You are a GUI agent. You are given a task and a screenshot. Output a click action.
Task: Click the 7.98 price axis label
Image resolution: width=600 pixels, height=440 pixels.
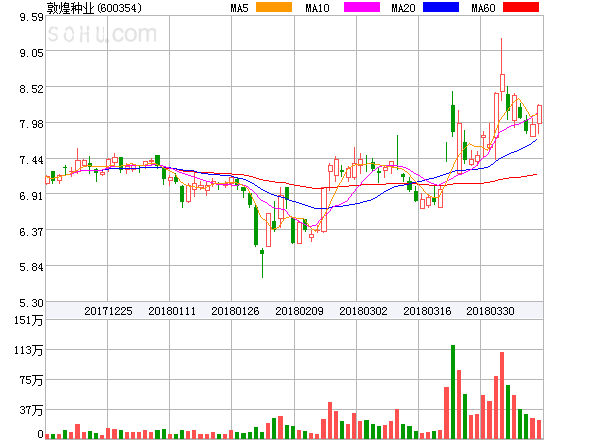(31, 124)
